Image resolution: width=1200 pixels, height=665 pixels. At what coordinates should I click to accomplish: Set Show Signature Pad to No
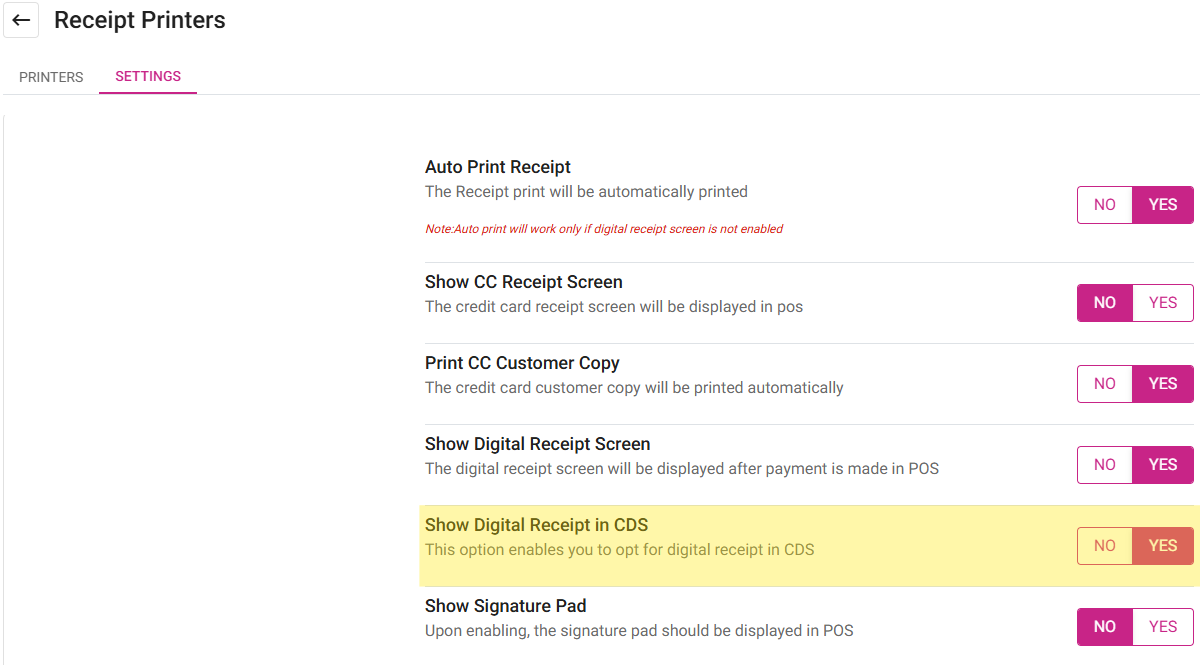(x=1105, y=627)
